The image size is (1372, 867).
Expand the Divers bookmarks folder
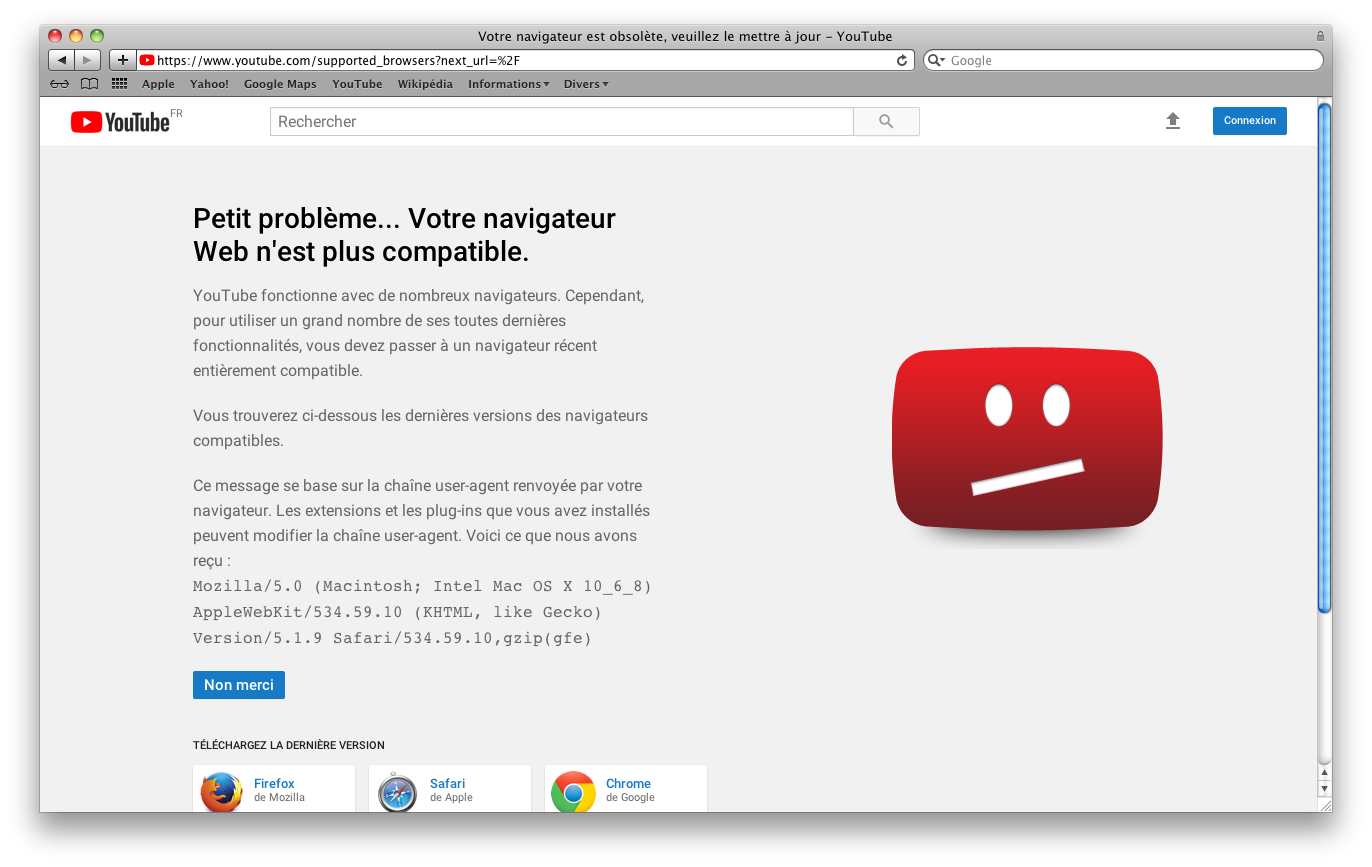(x=586, y=84)
